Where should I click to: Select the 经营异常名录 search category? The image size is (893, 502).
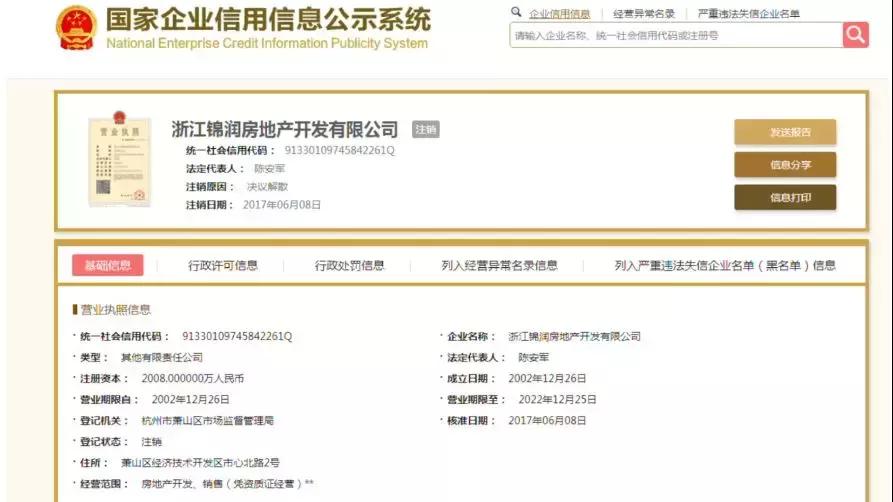[644, 14]
